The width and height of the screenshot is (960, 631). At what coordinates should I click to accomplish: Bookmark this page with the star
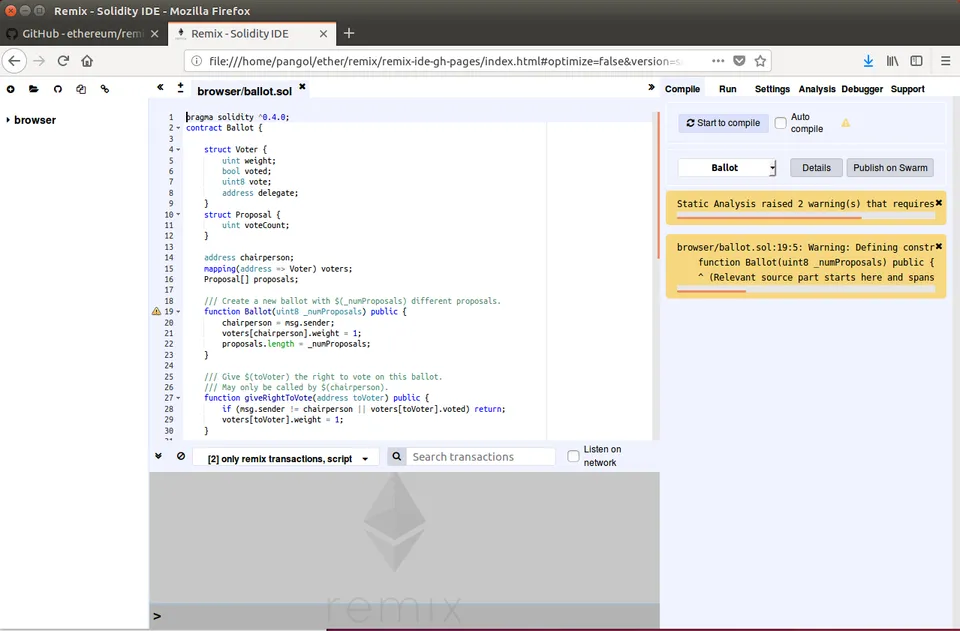click(x=760, y=61)
